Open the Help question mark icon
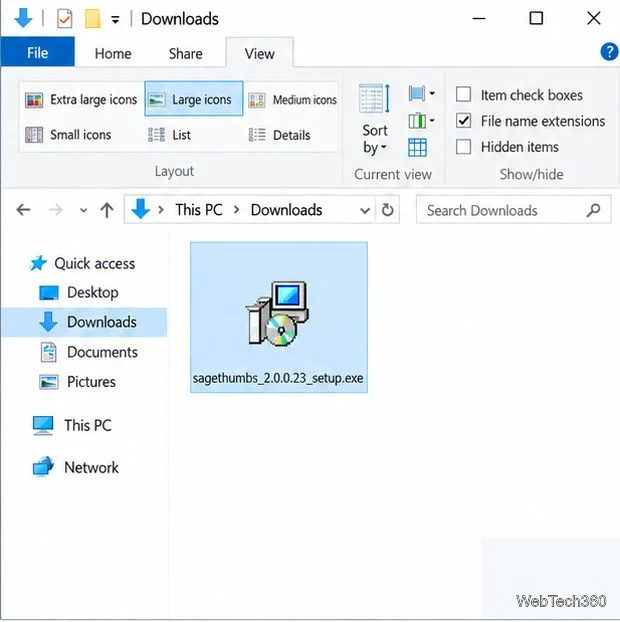 [609, 52]
